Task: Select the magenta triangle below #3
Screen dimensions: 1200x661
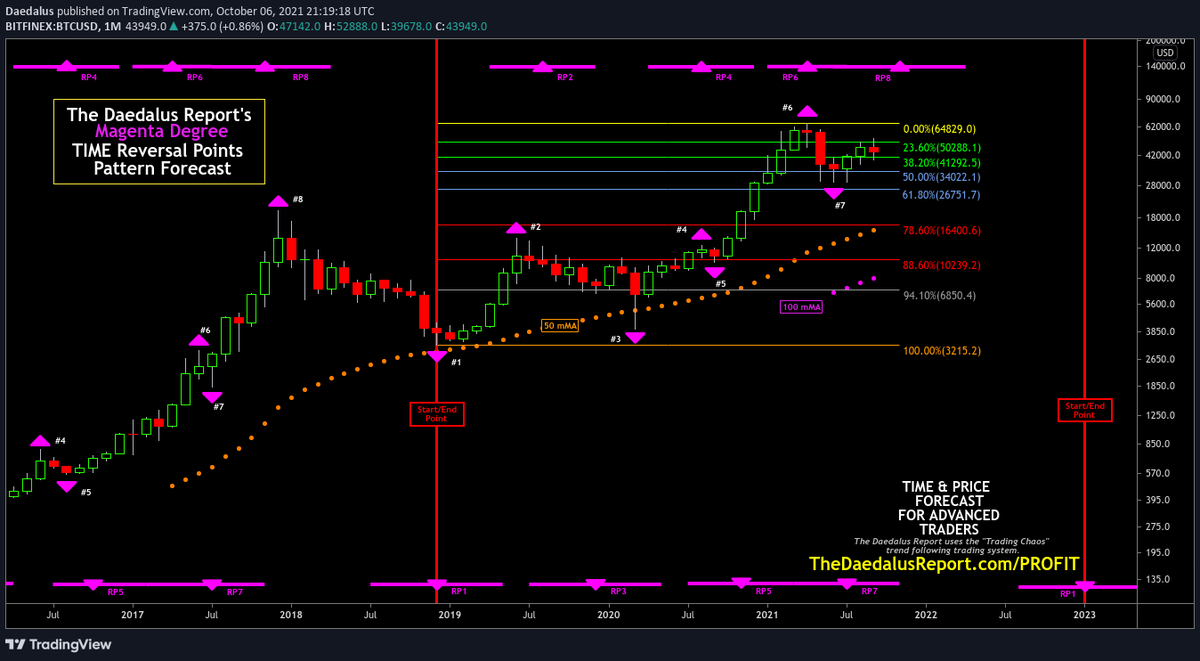Action: coord(635,338)
